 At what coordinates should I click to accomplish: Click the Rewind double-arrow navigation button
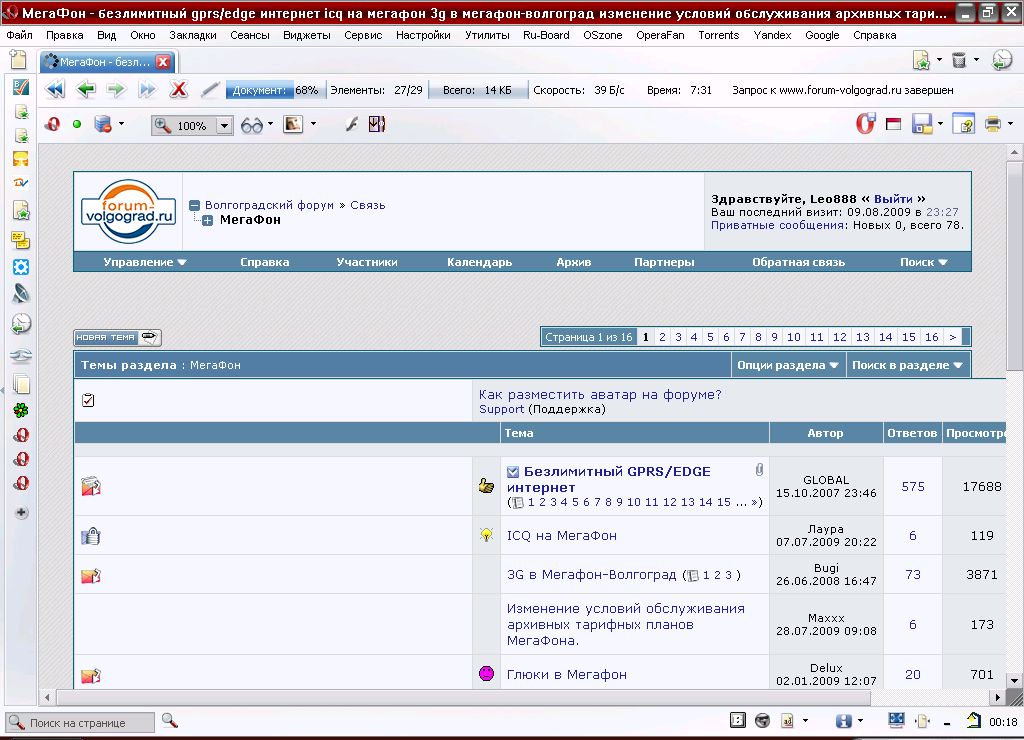pyautogui.click(x=54, y=90)
